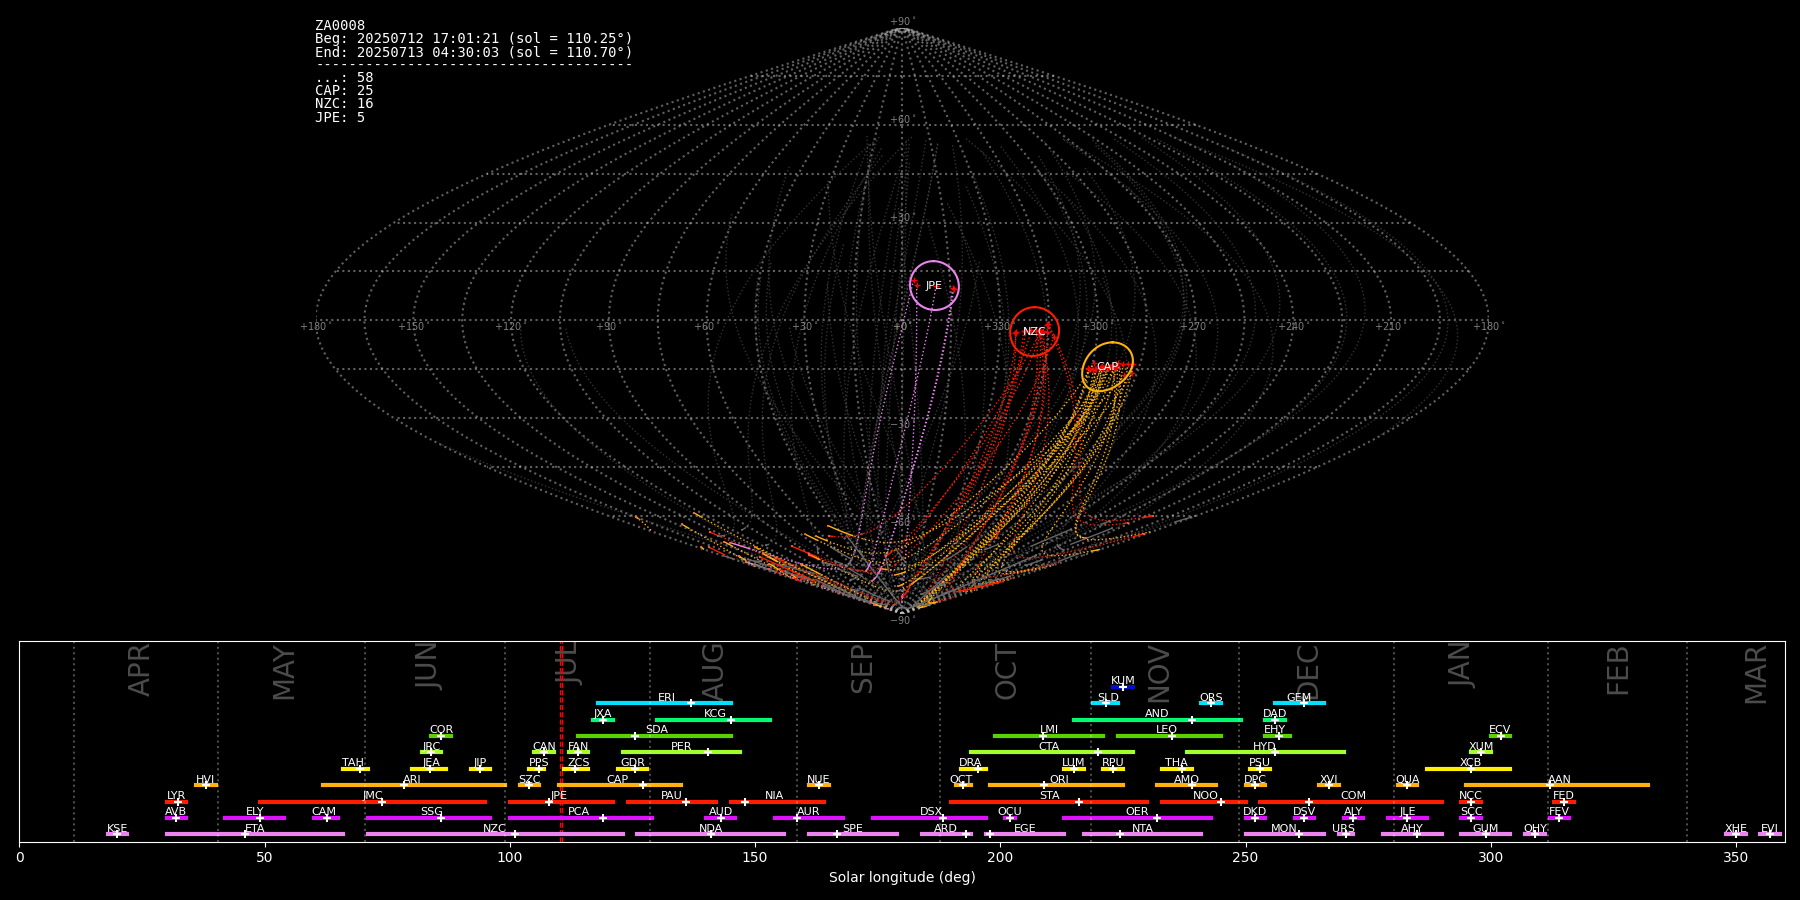The width and height of the screenshot is (1800, 900).
Task: Click the NZC shower bar in the timeline
Action: 495,834
